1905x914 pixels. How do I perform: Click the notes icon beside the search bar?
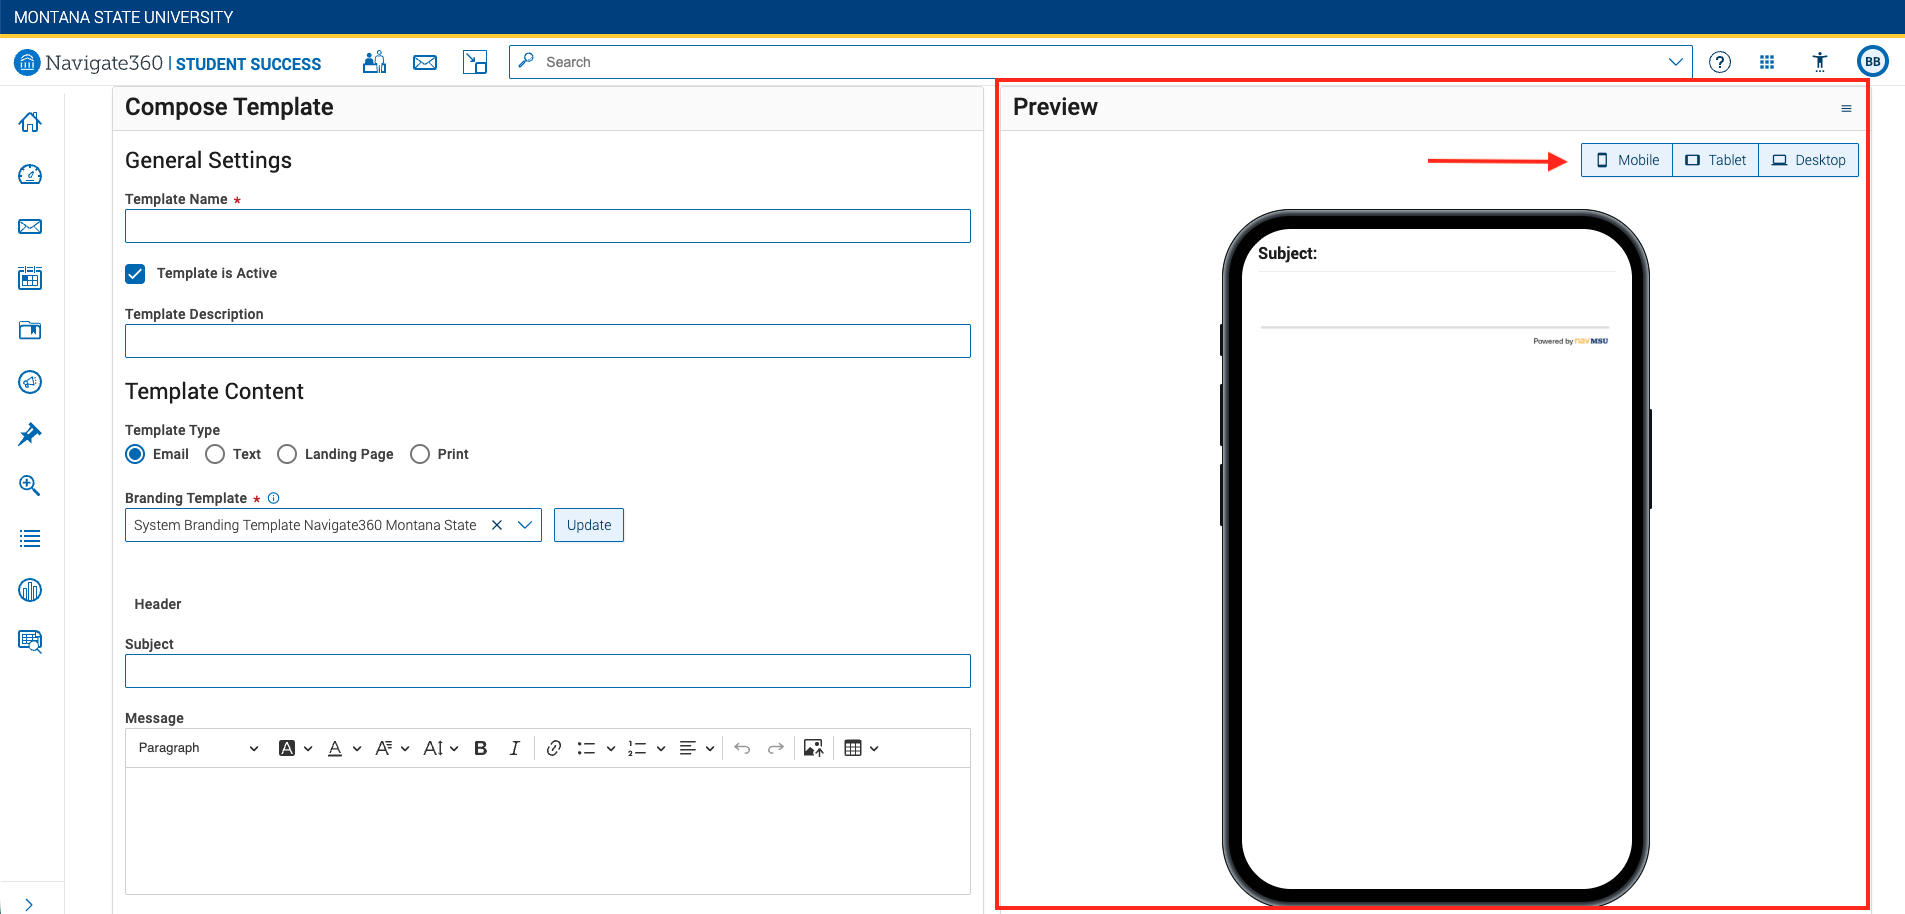[475, 62]
